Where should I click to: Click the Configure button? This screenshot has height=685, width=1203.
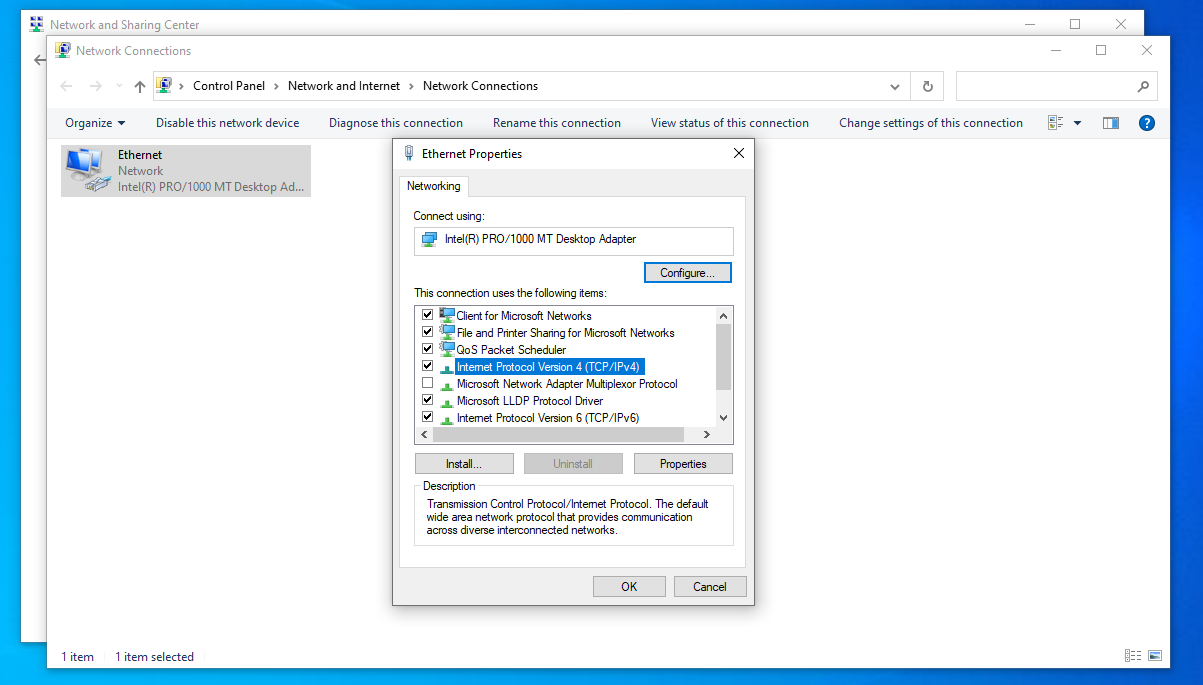[x=687, y=273]
